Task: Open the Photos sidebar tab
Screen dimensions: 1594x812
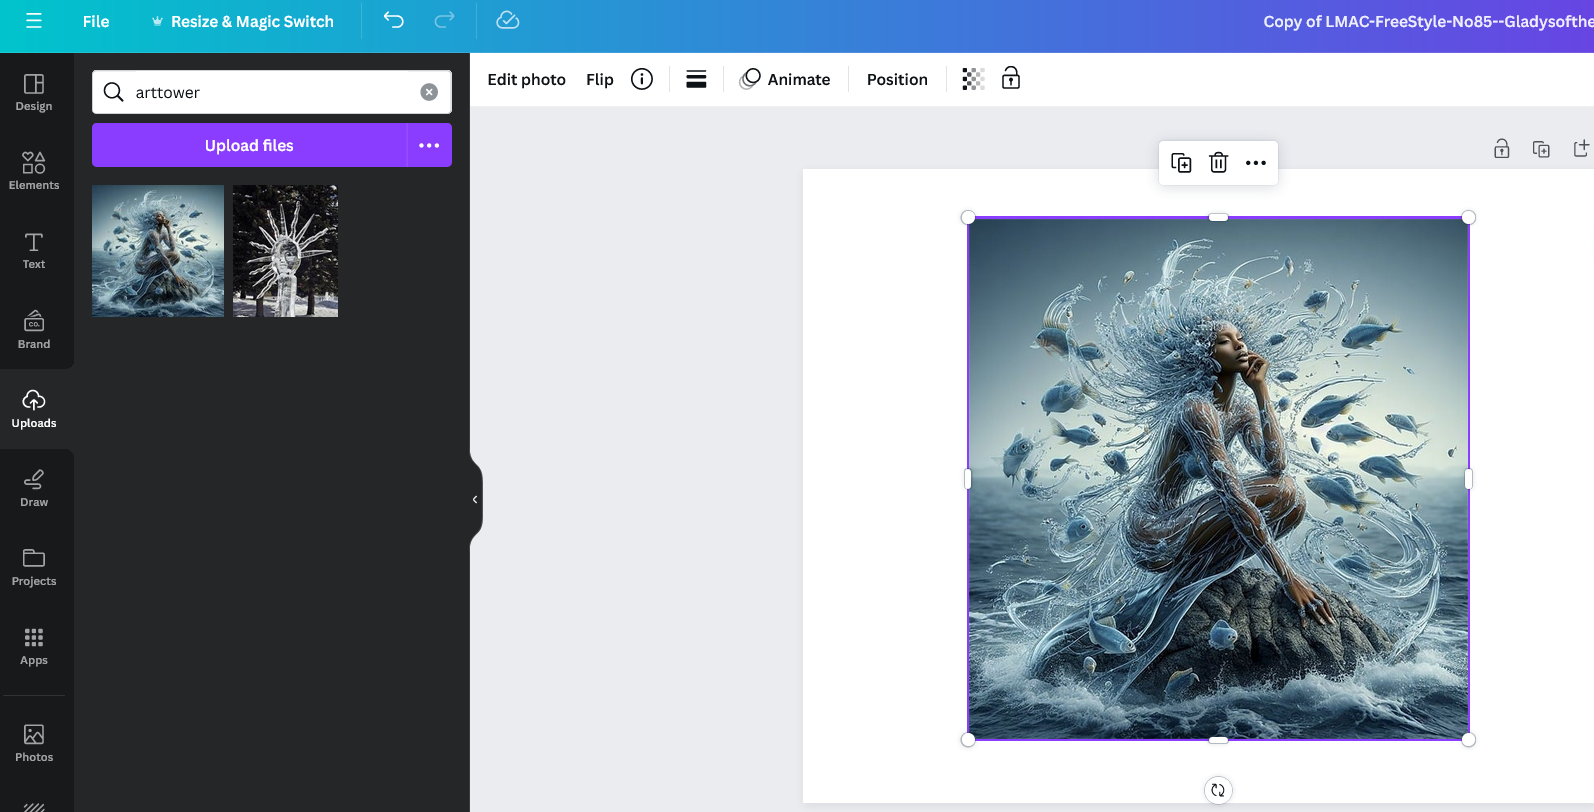Action: (x=34, y=743)
